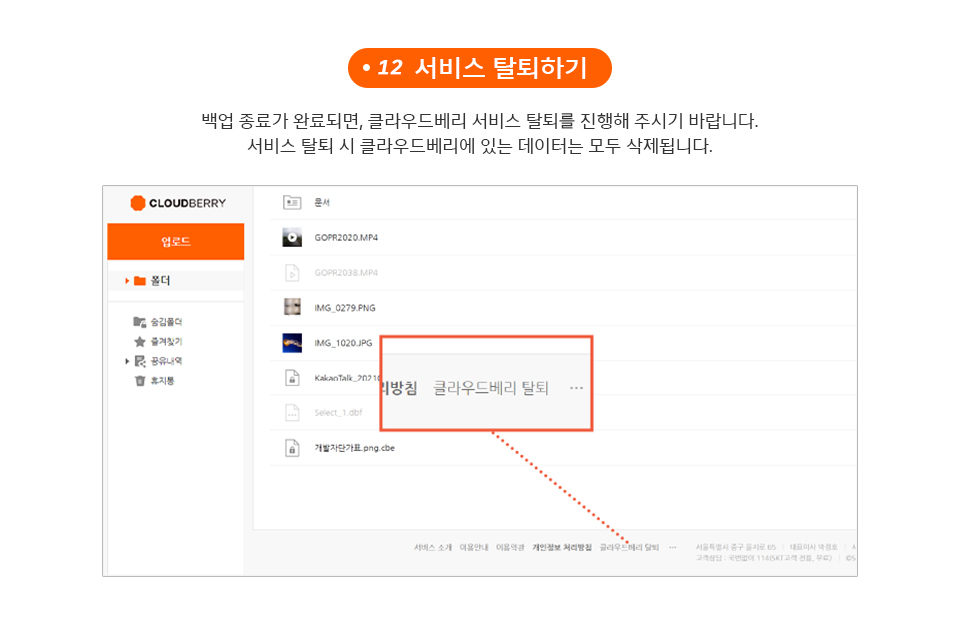Viewport: 960px width, 620px height.
Task: Click the 문서 folder icon
Action: pyautogui.click(x=292, y=202)
